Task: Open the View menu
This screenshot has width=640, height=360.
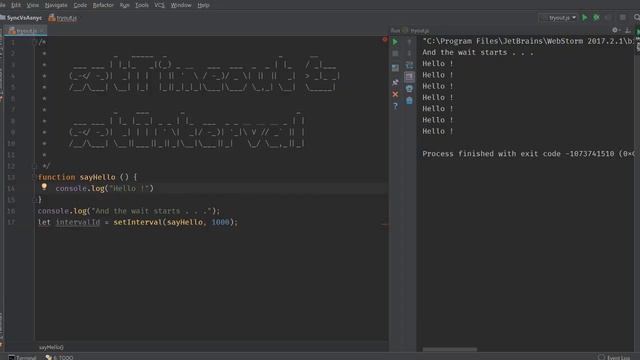Action: click(x=33, y=5)
